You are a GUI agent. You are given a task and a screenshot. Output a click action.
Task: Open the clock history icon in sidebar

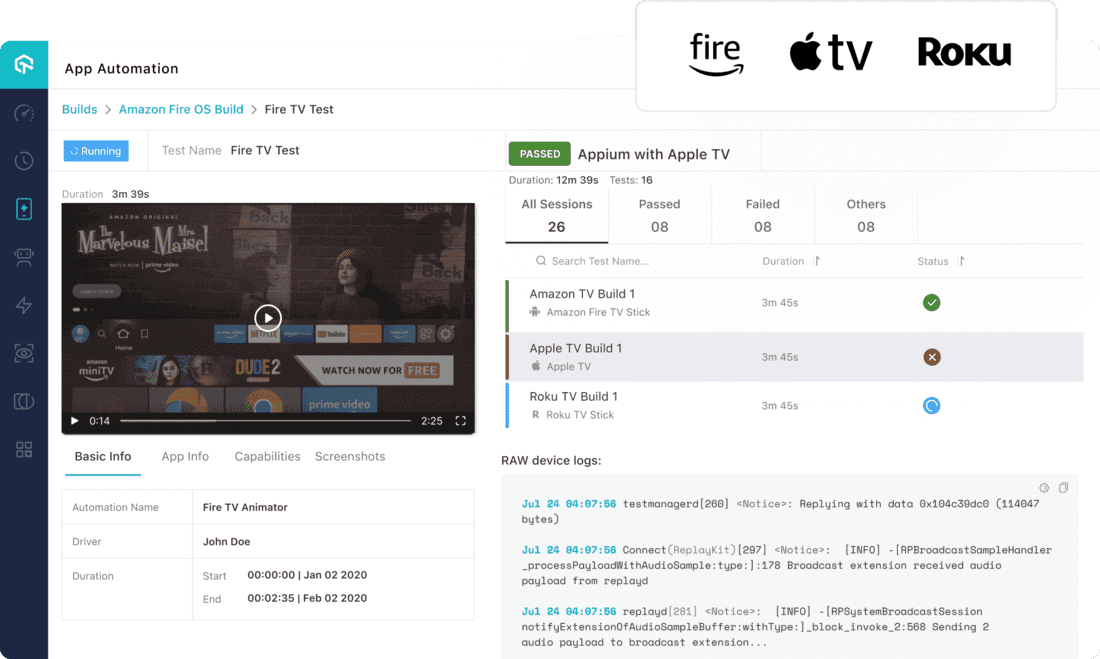click(24, 161)
